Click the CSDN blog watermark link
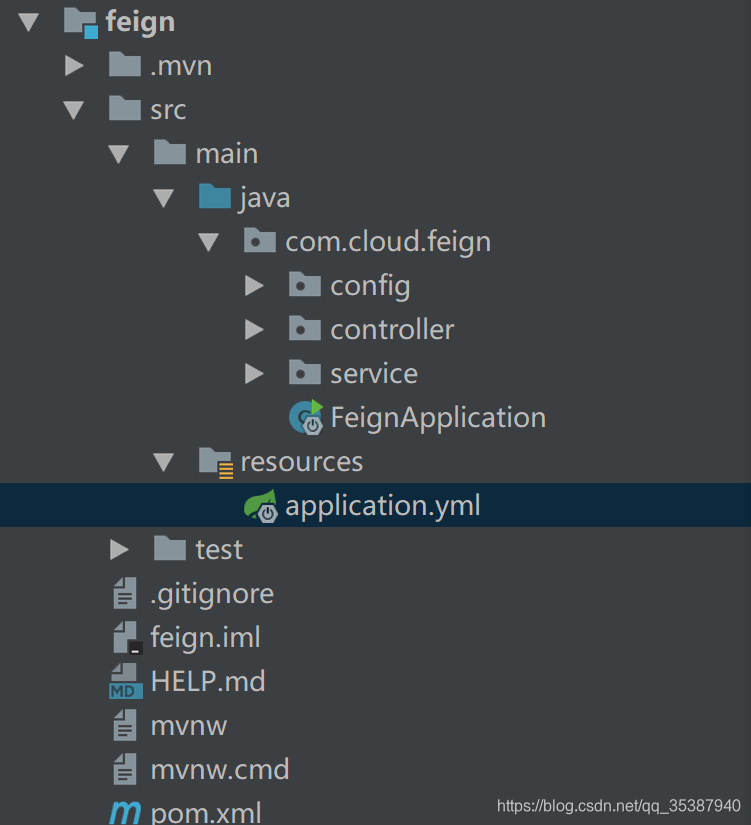This screenshot has width=751, height=825. [622, 803]
